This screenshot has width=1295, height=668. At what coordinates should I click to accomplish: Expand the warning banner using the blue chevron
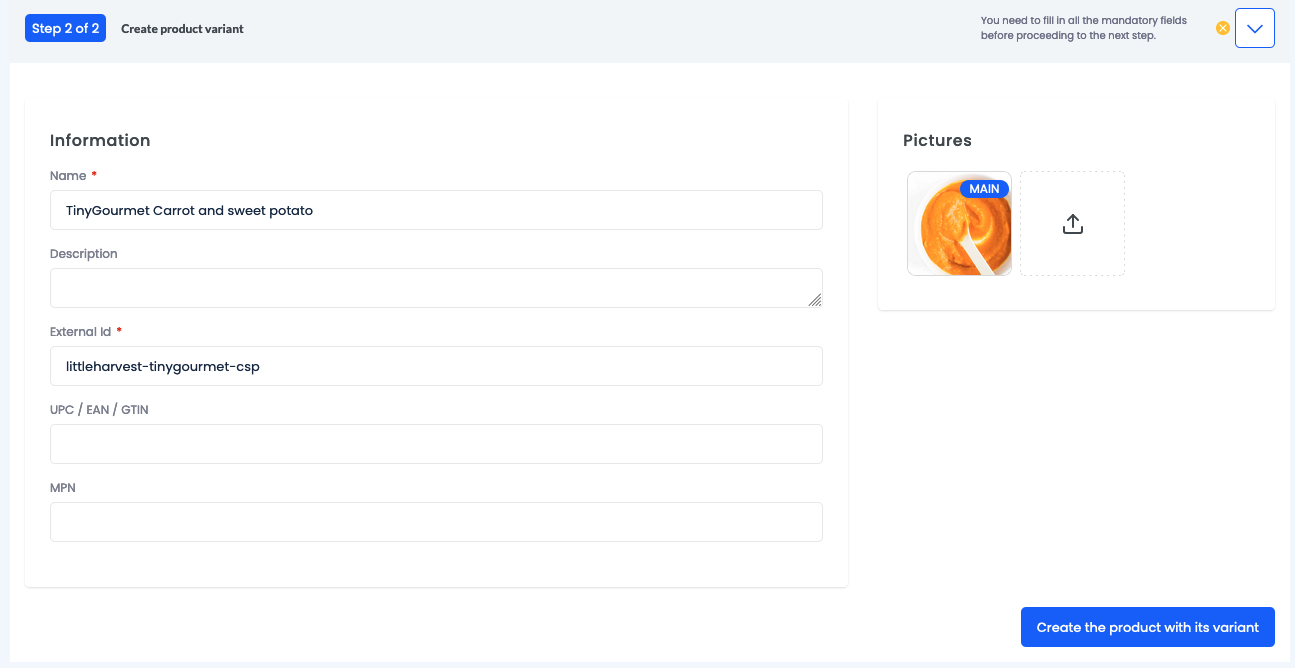1254,28
